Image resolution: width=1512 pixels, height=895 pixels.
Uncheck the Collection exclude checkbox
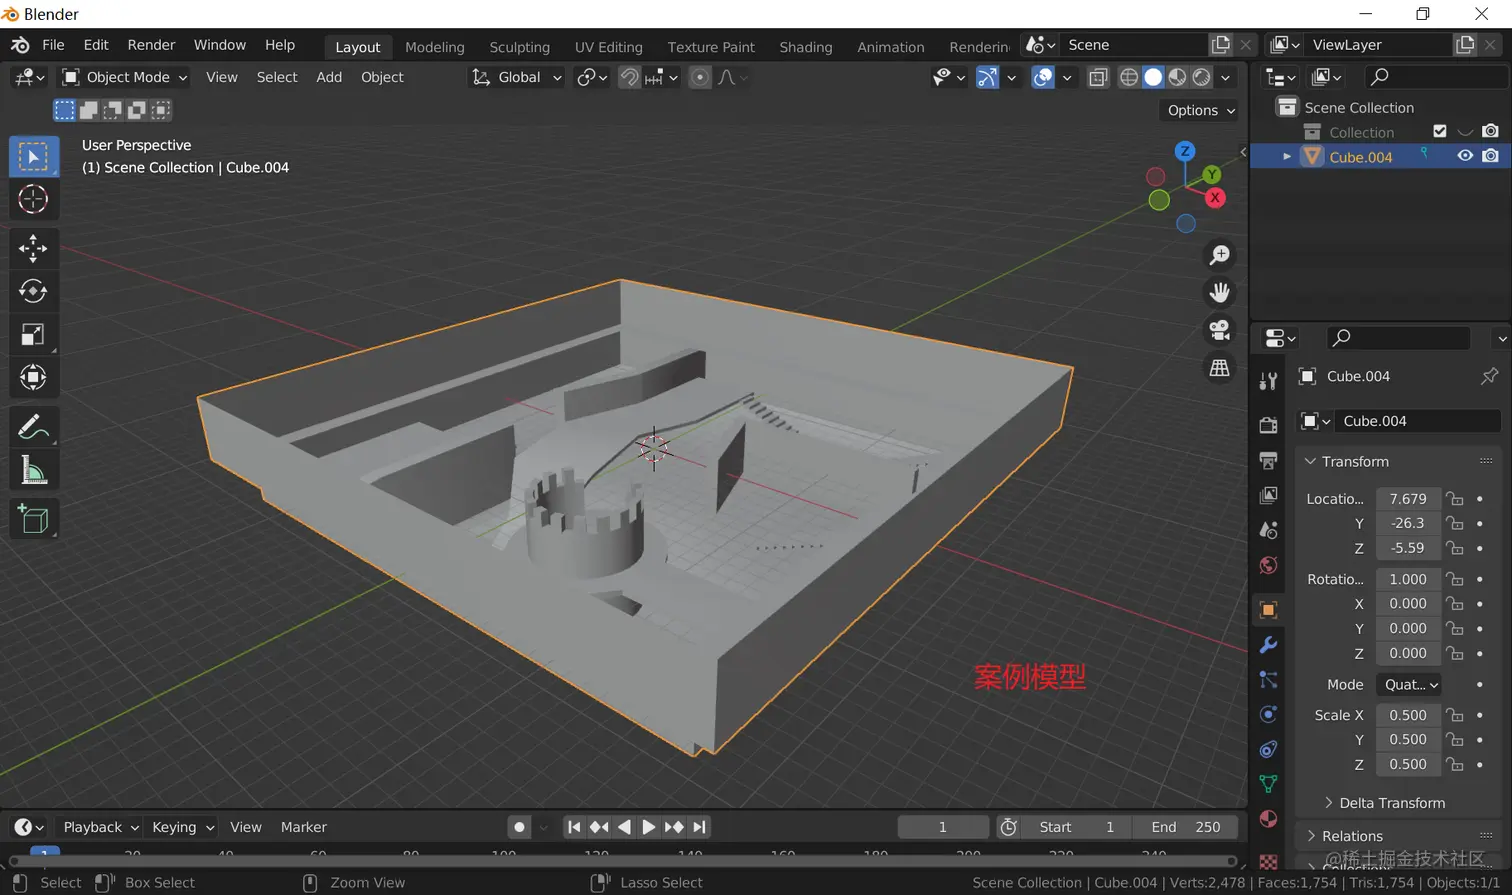tap(1439, 132)
